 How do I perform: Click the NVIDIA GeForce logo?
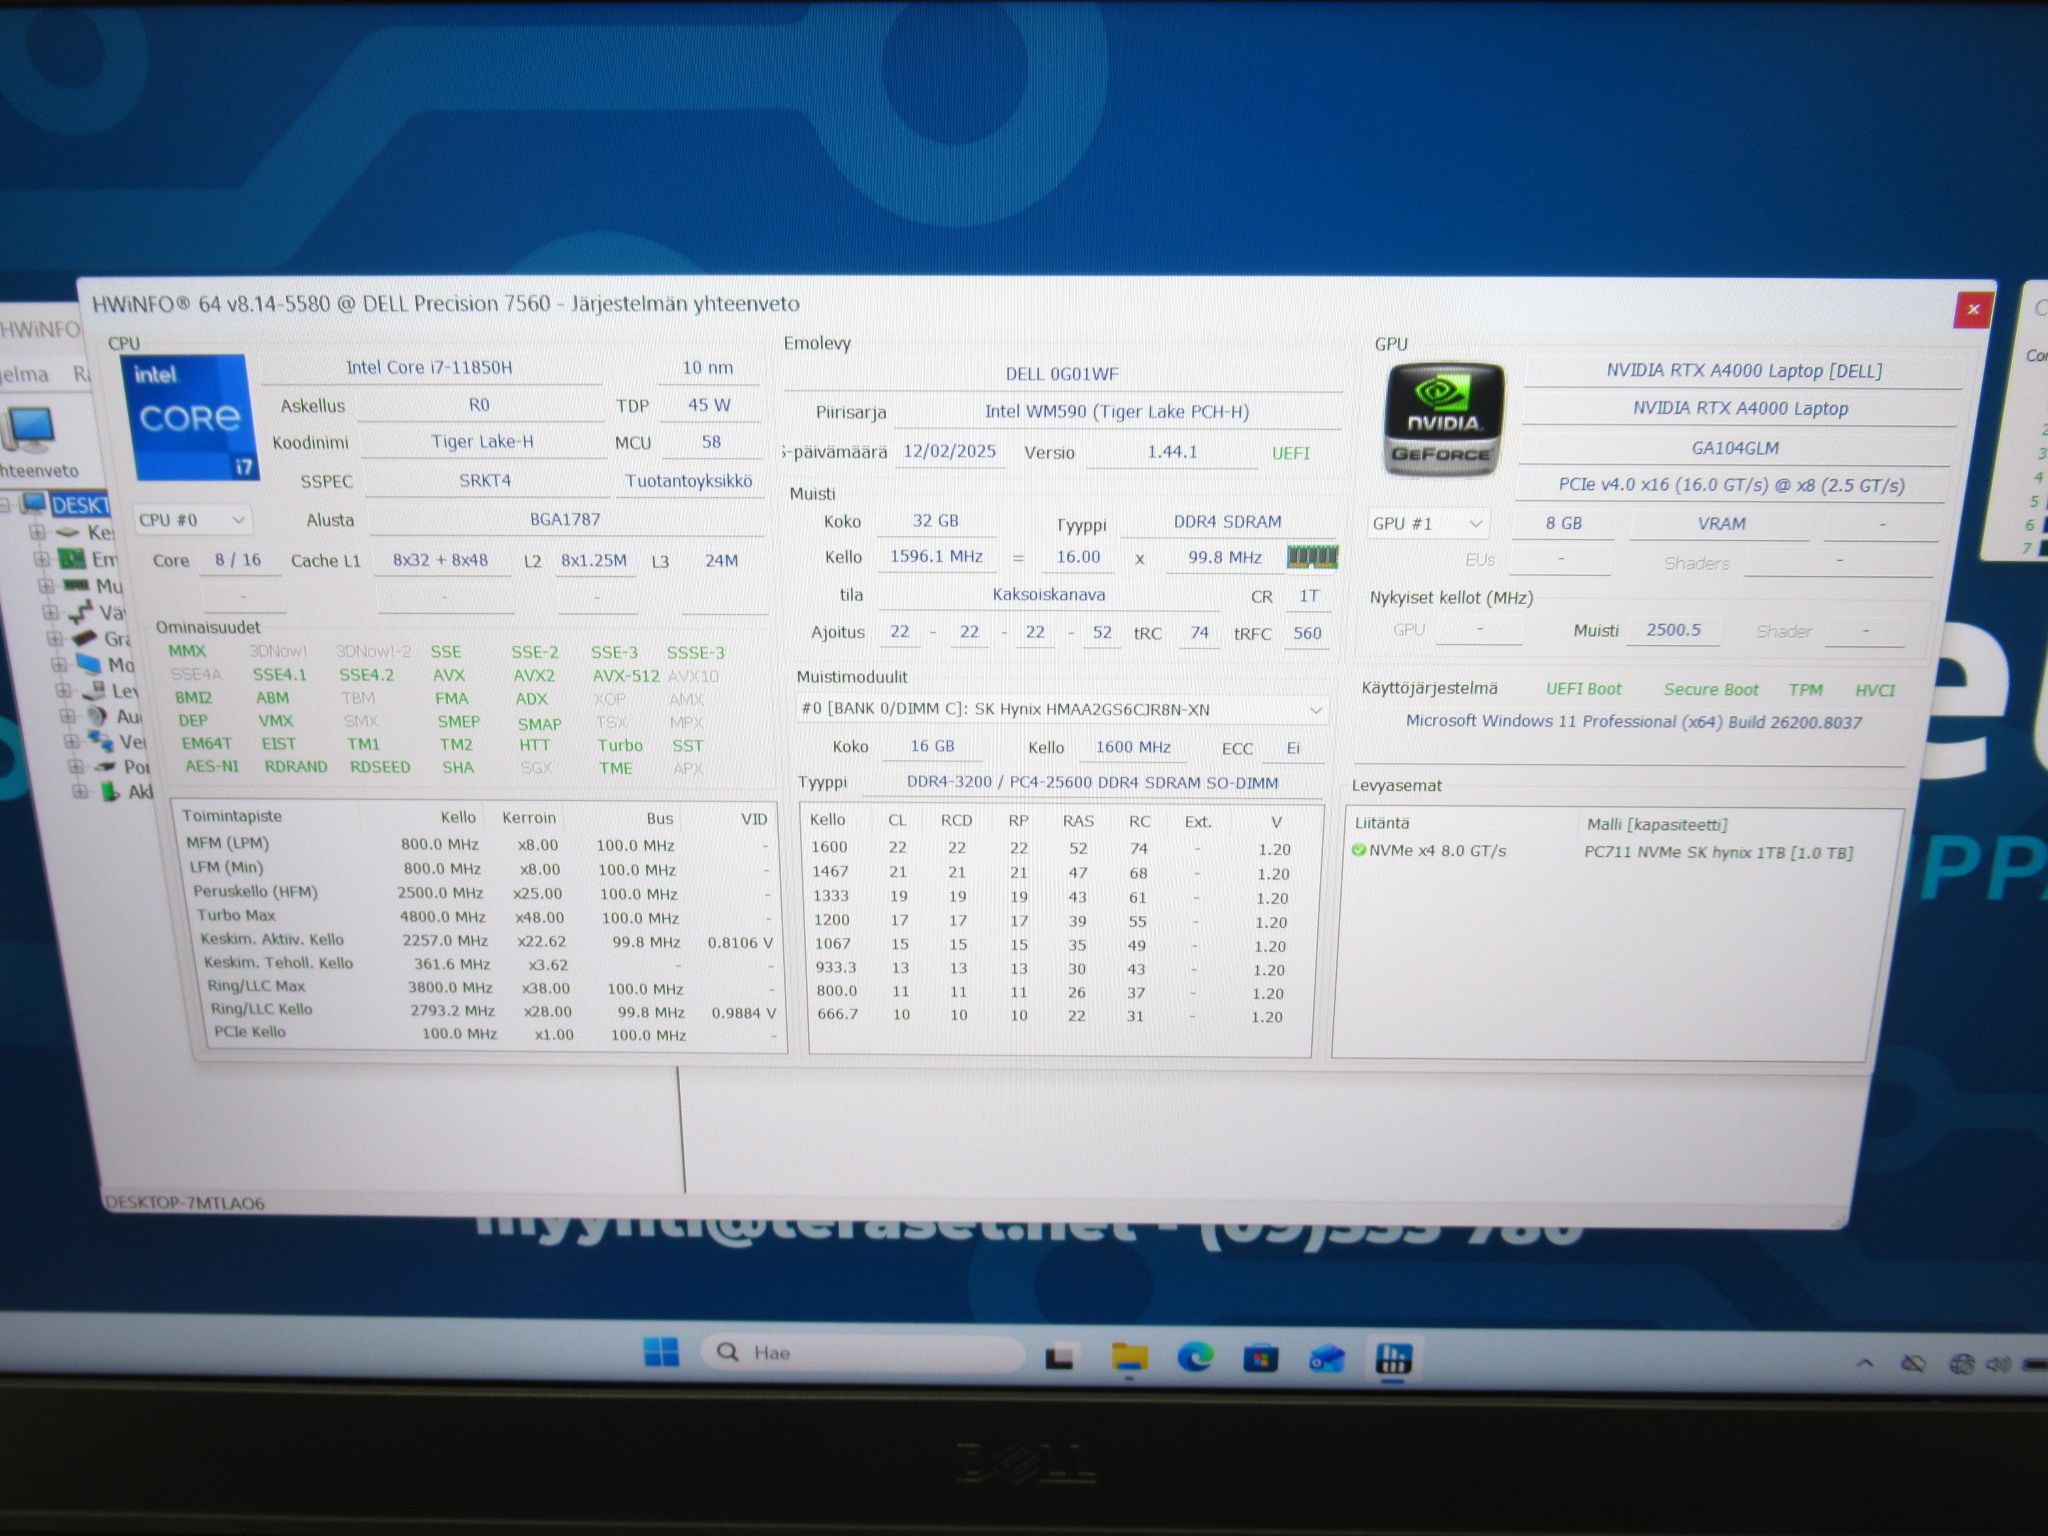pos(1443,419)
